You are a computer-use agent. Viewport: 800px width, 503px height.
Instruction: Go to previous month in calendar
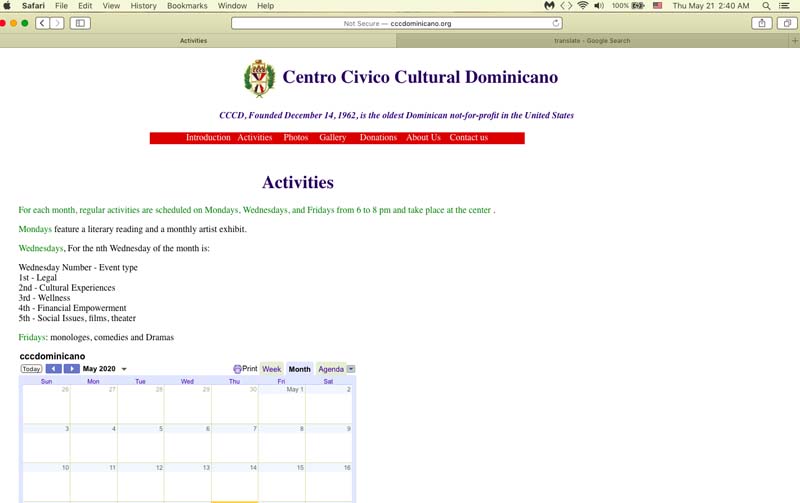tap(54, 369)
